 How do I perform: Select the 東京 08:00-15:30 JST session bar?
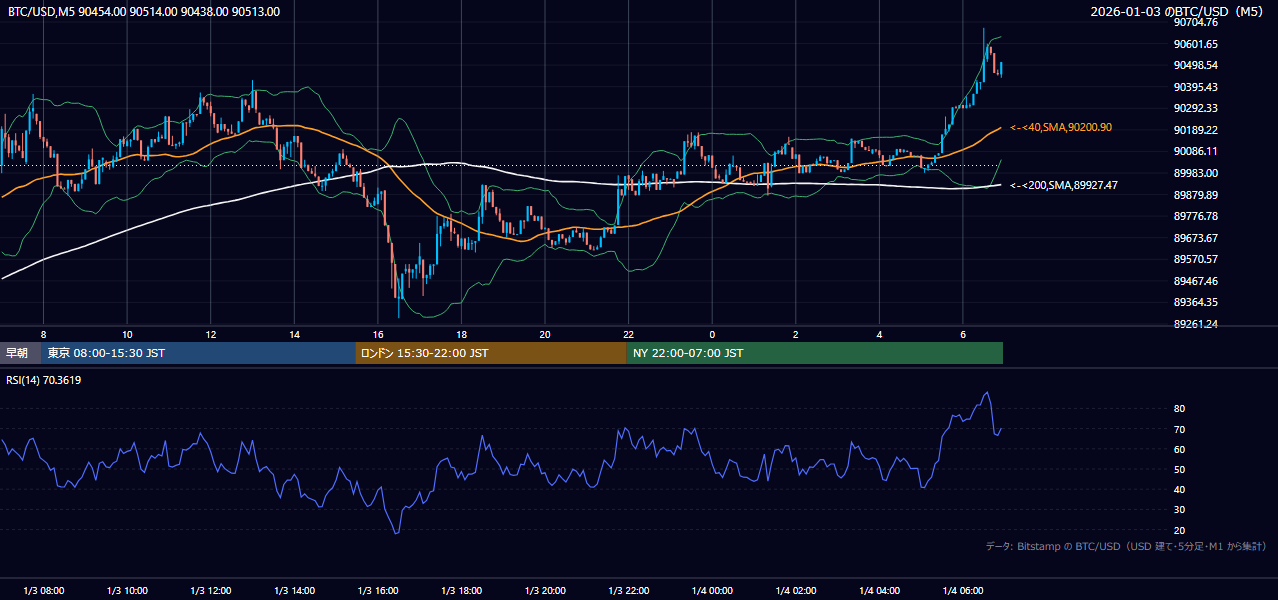pyautogui.click(x=199, y=353)
